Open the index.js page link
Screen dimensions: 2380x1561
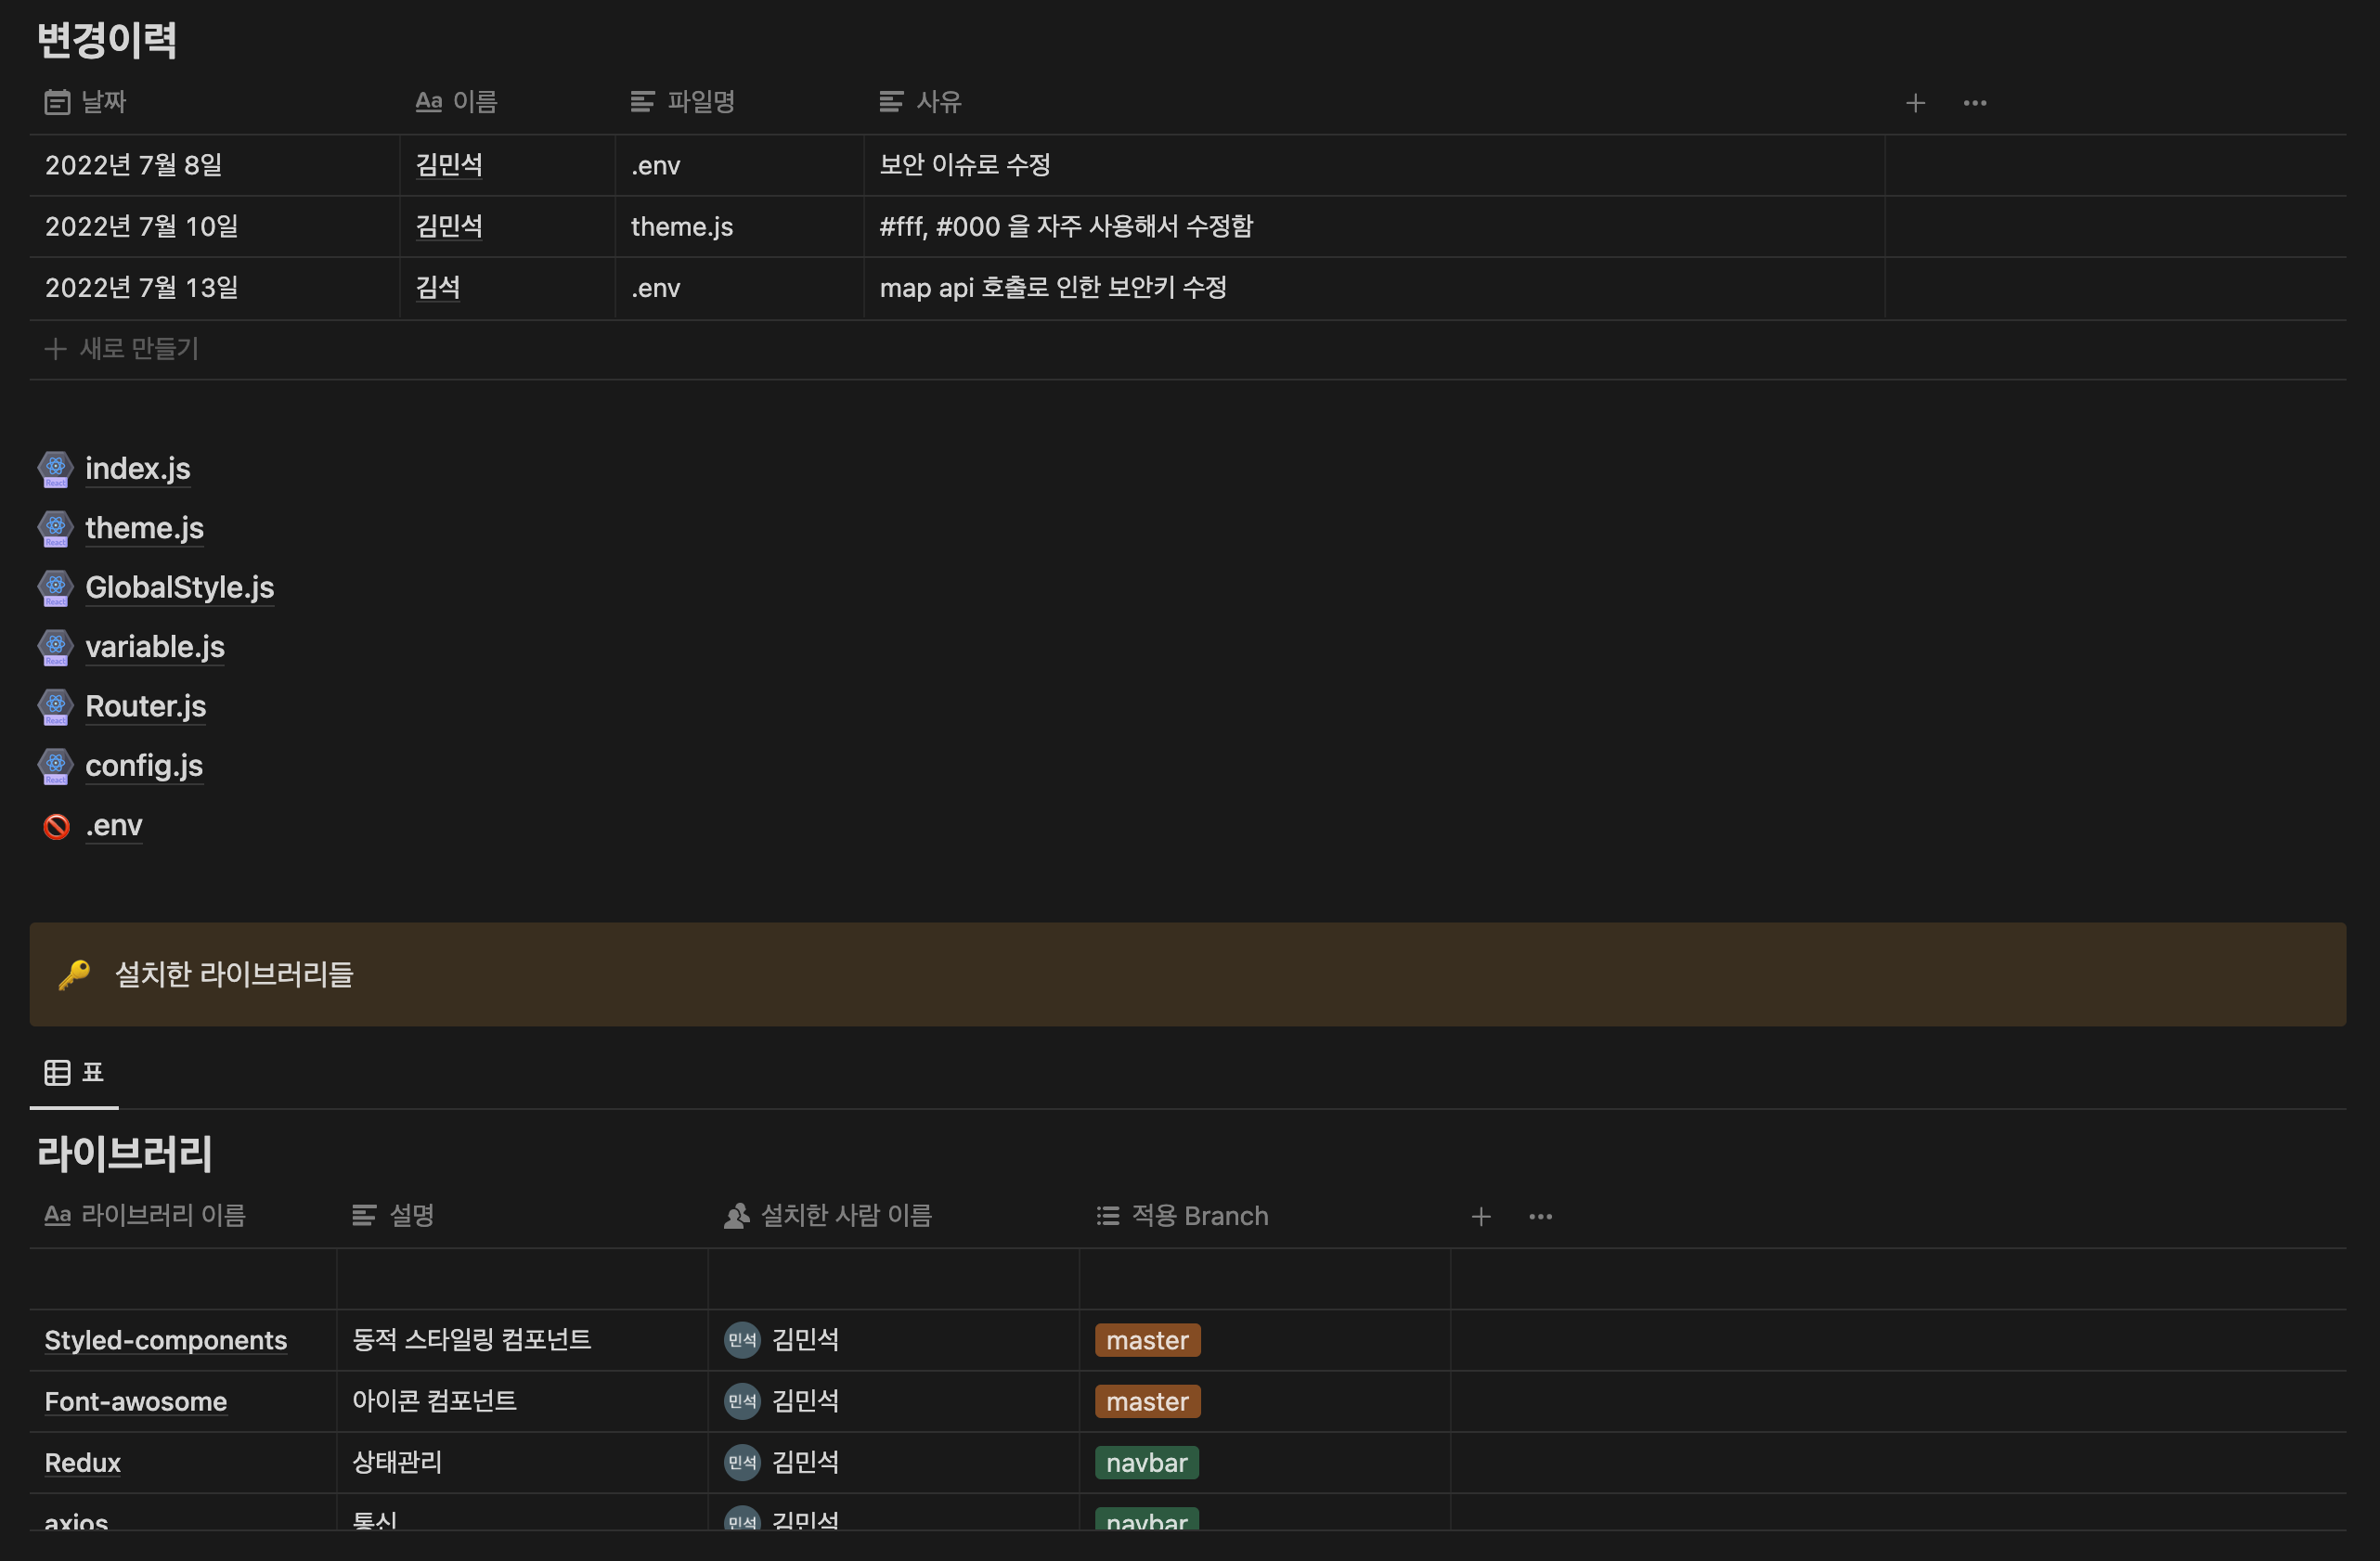tap(138, 469)
